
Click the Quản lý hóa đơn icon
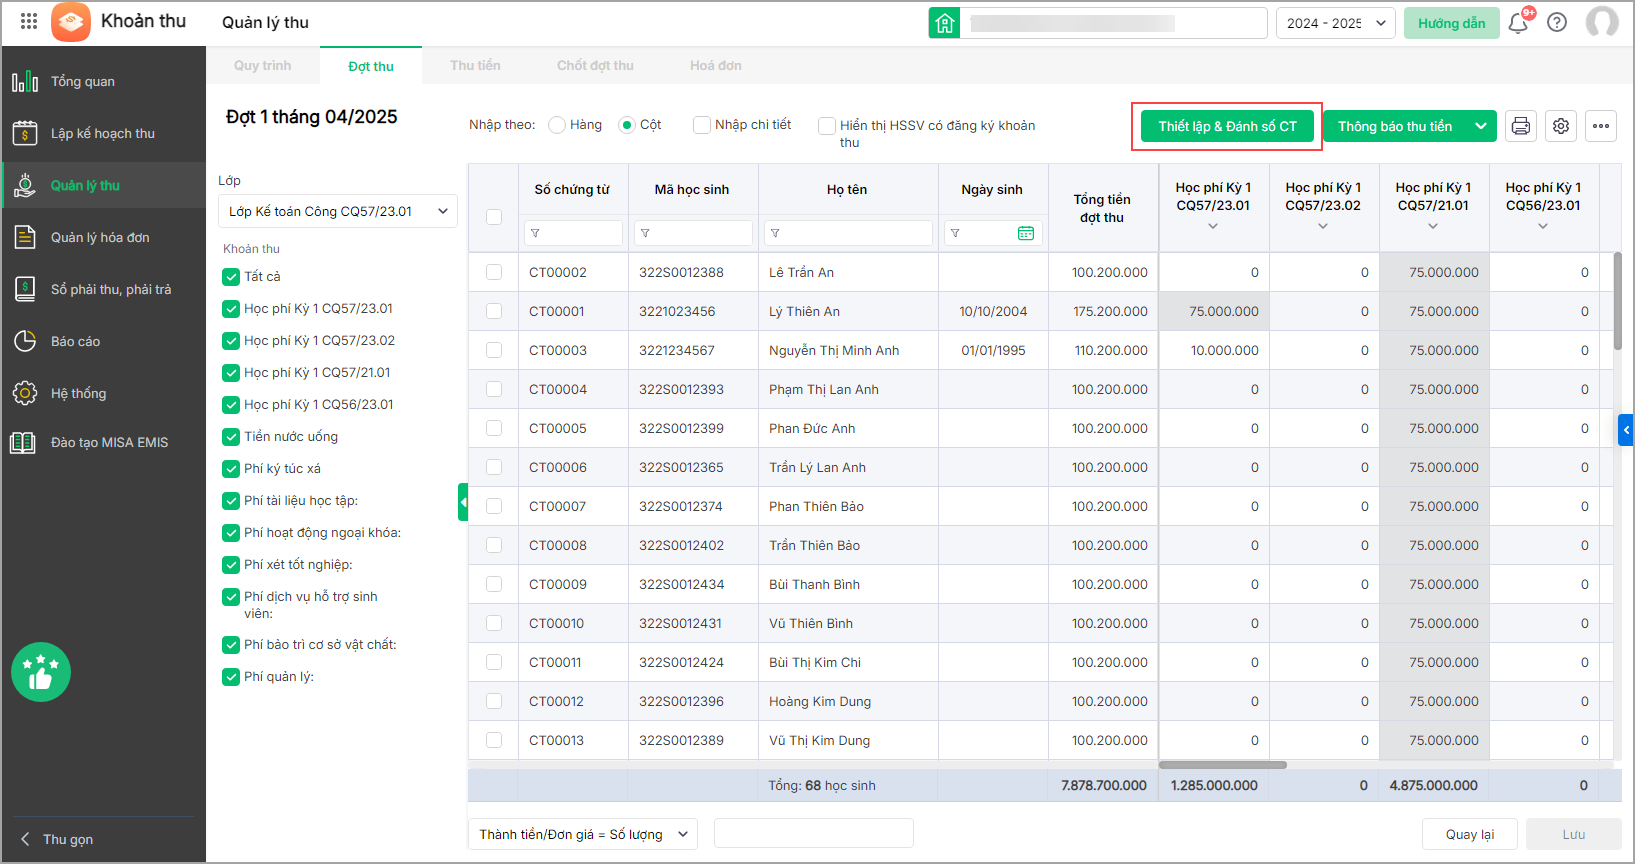coord(25,237)
